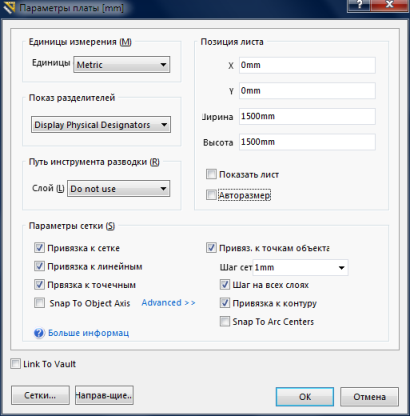Enable the Показать лист checkbox

(x=211, y=174)
